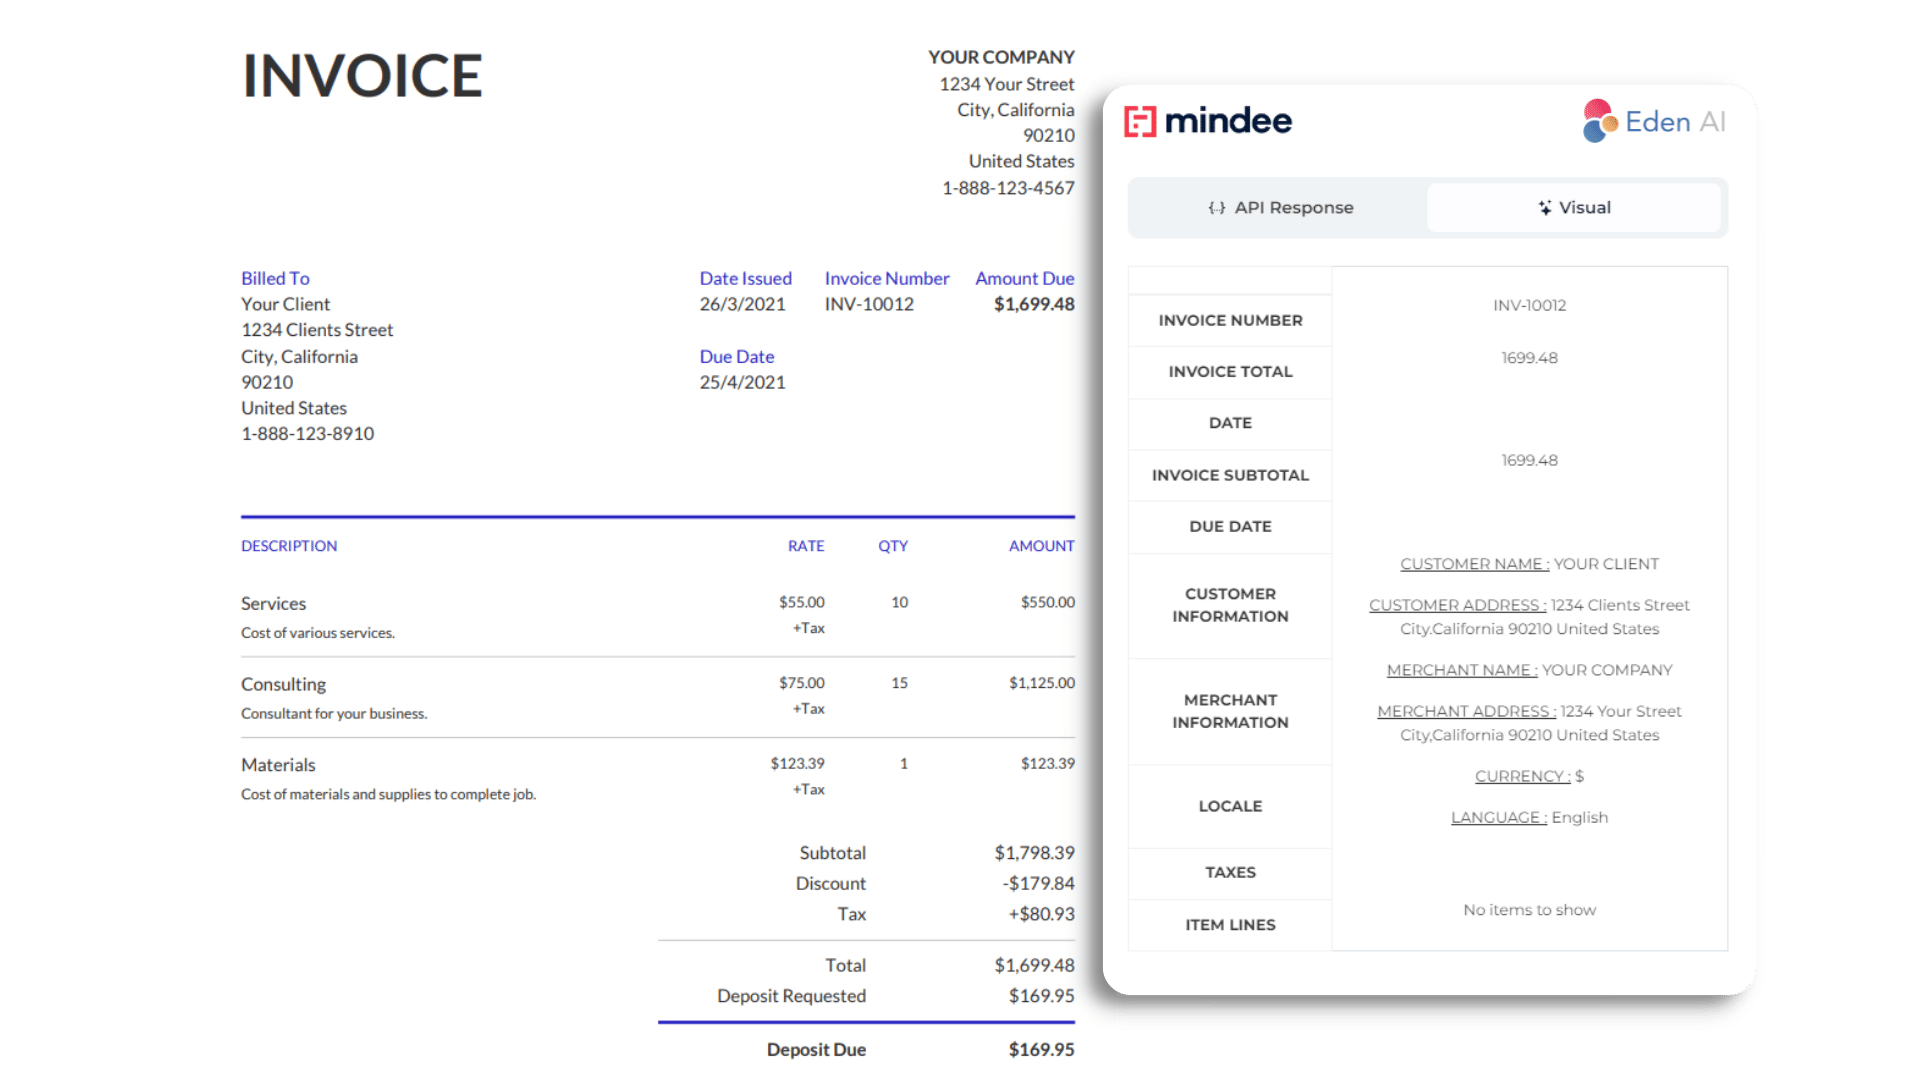Click the mindee logo icon
Image resolution: width=1920 pixels, height=1080 pixels.
click(x=1140, y=122)
